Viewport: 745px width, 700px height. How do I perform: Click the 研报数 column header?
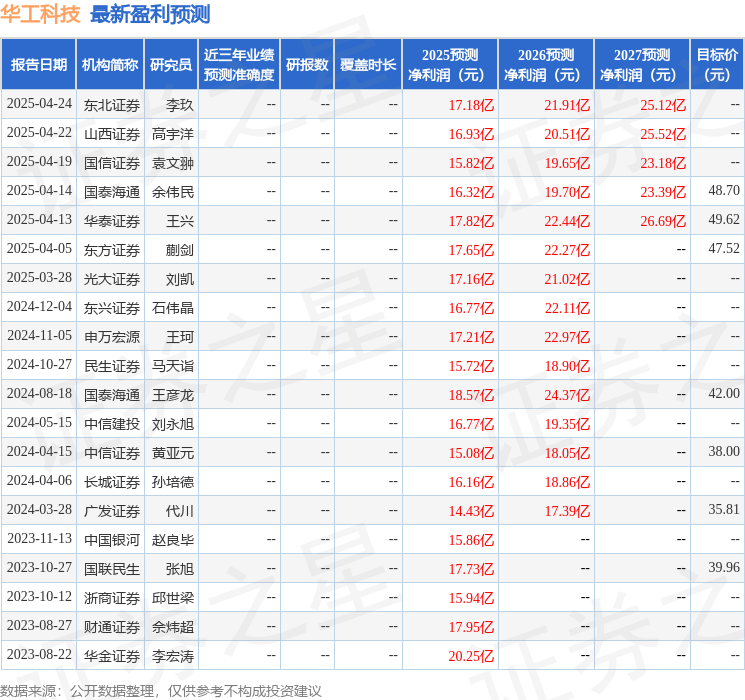pos(307,65)
